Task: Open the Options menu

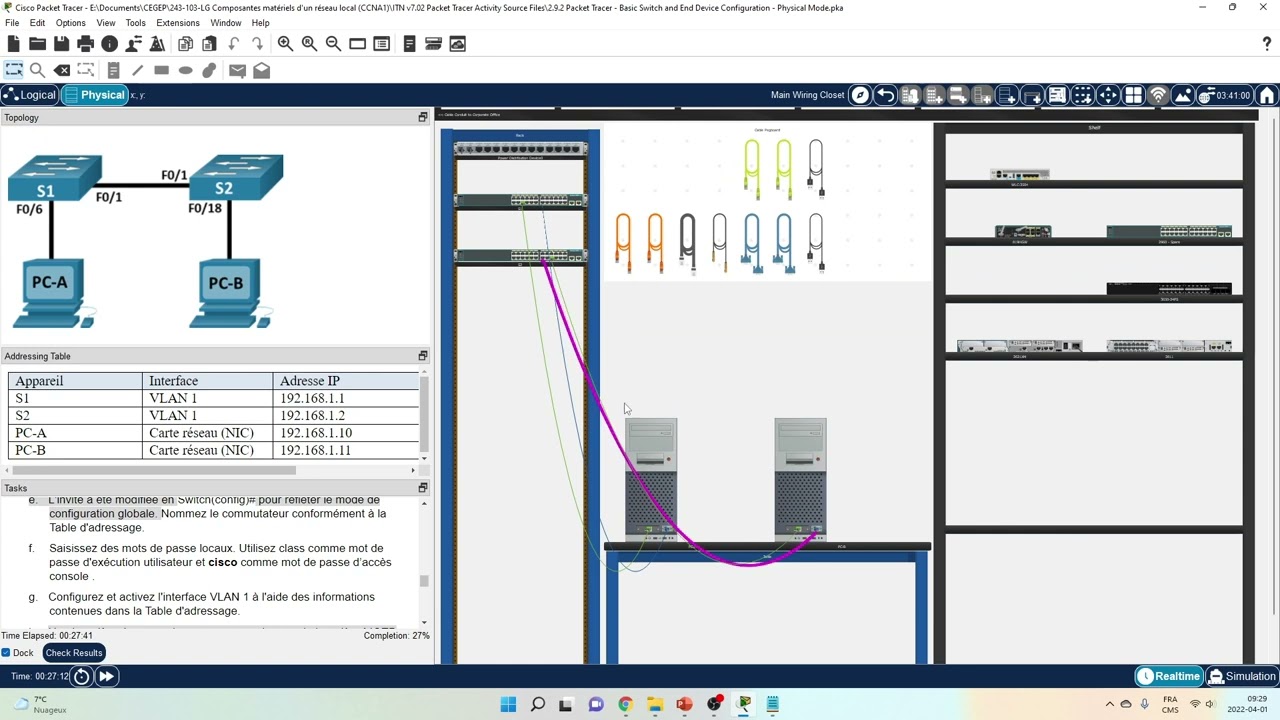Action: click(70, 23)
